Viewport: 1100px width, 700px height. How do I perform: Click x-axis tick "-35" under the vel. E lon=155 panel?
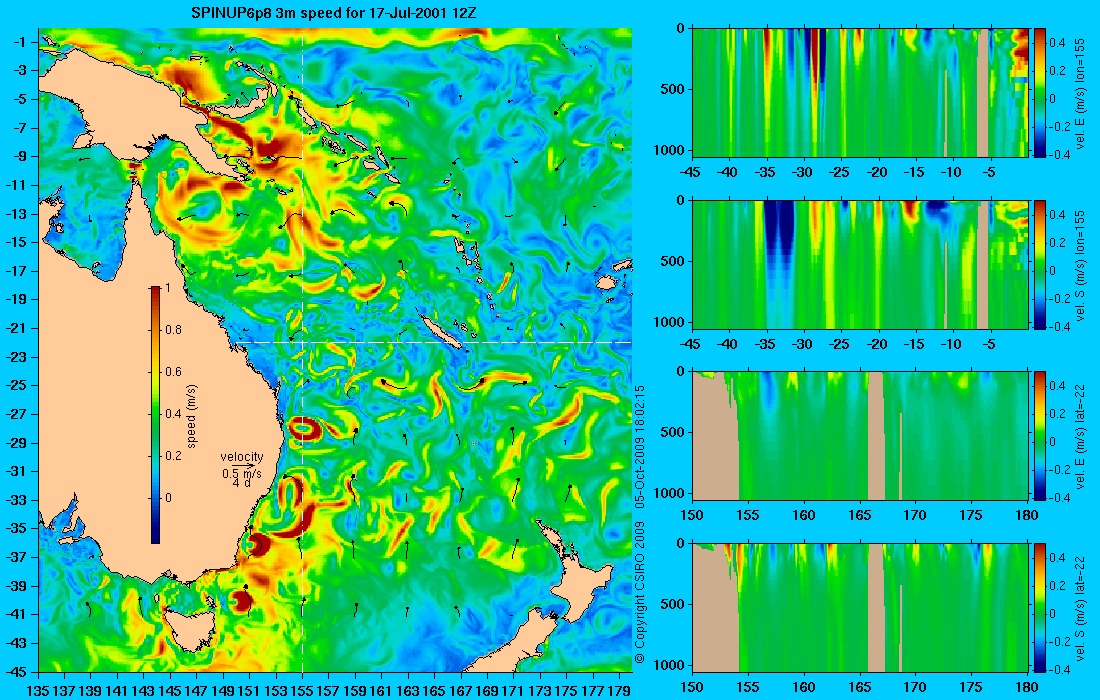(x=766, y=173)
